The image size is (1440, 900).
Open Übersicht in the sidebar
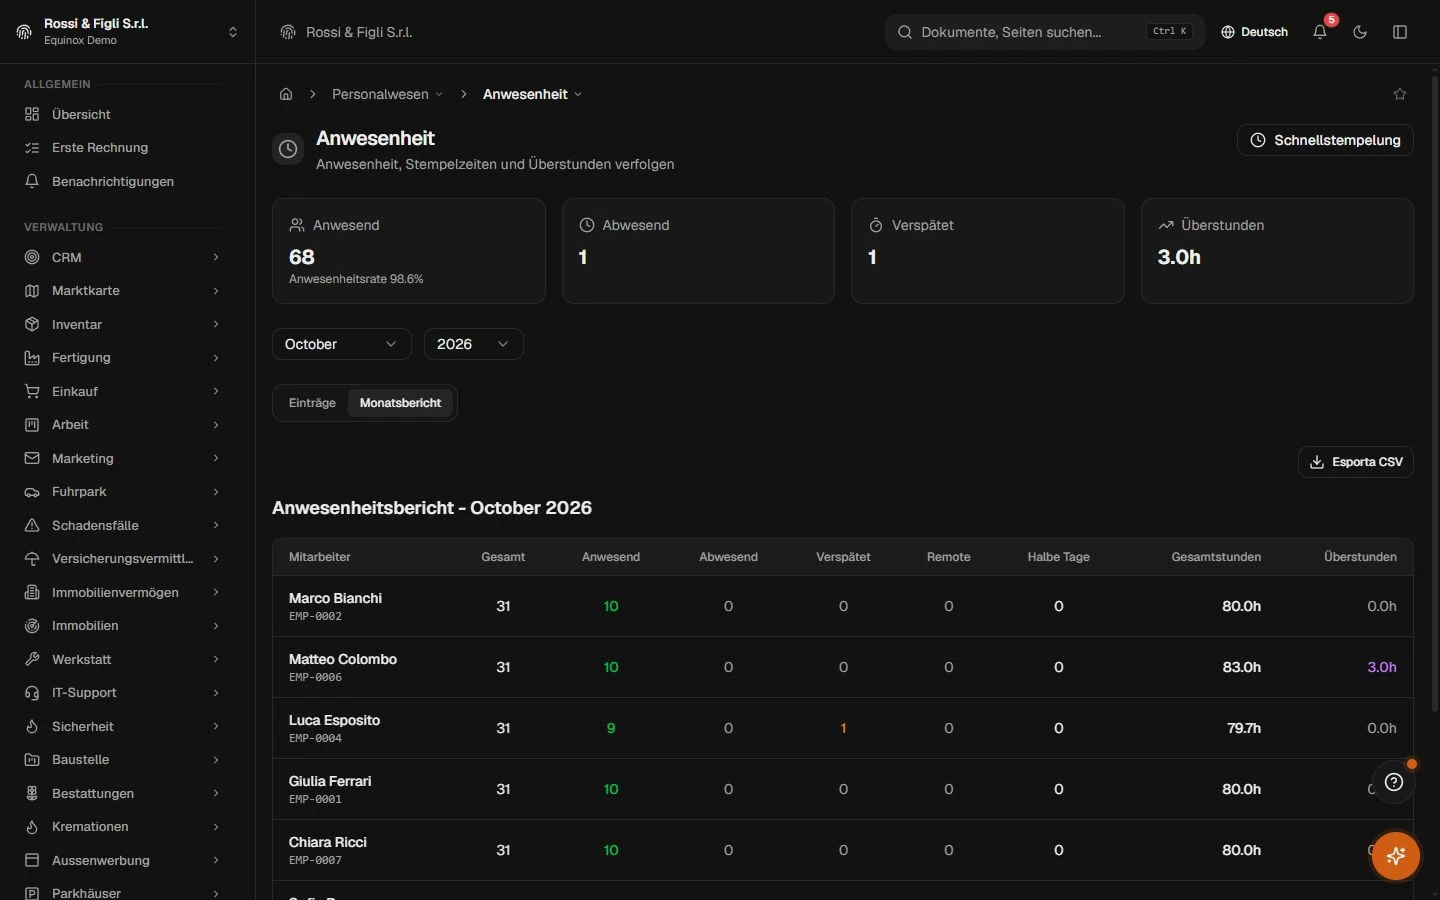coord(122,114)
